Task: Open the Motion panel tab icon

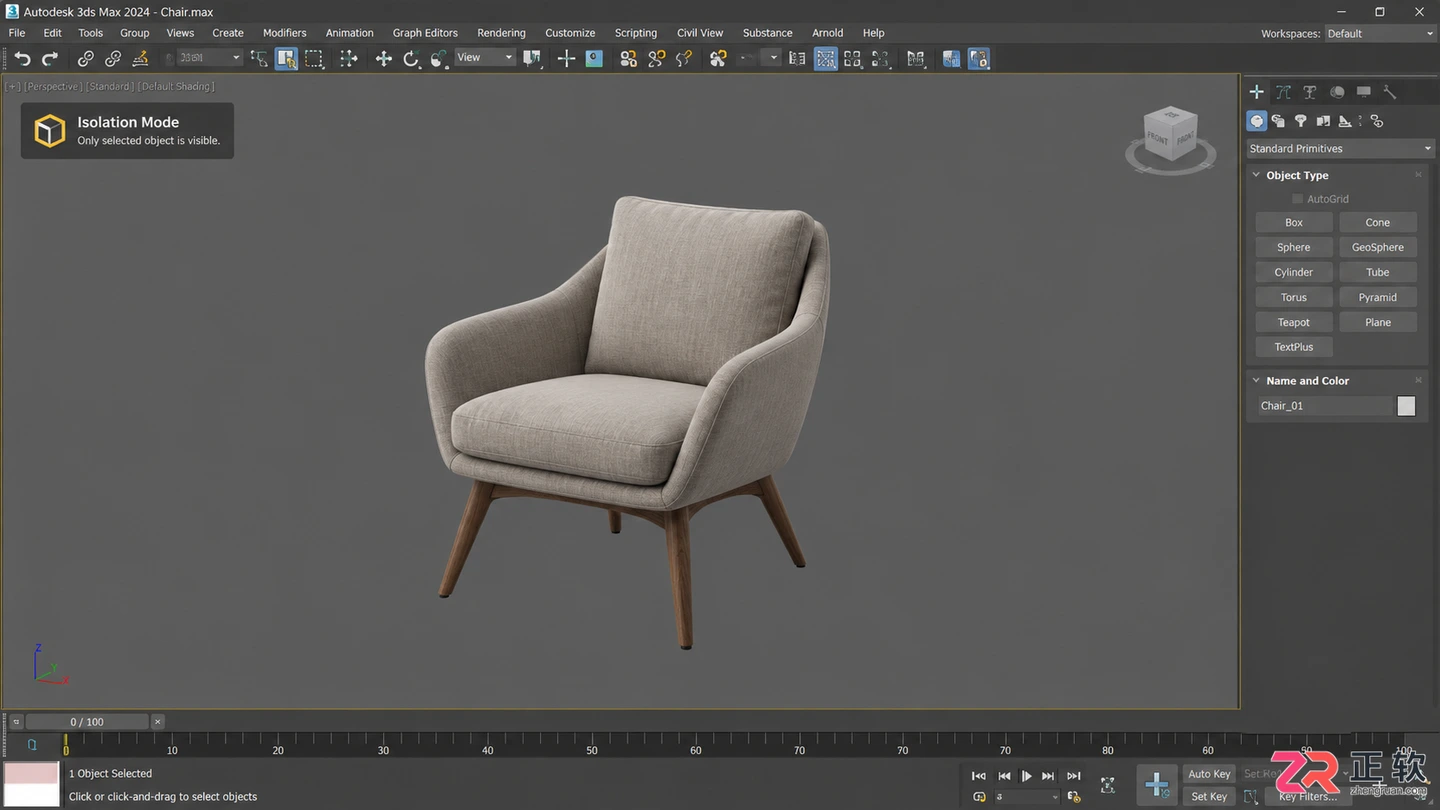Action: click(1337, 92)
